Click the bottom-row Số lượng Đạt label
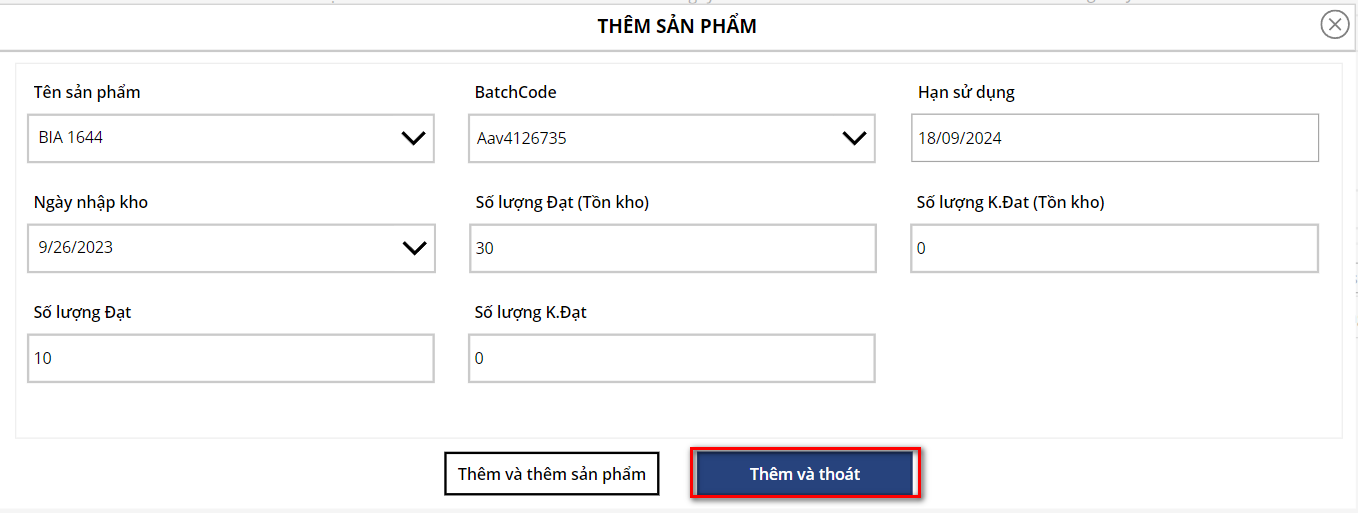1358x513 pixels. tap(83, 312)
